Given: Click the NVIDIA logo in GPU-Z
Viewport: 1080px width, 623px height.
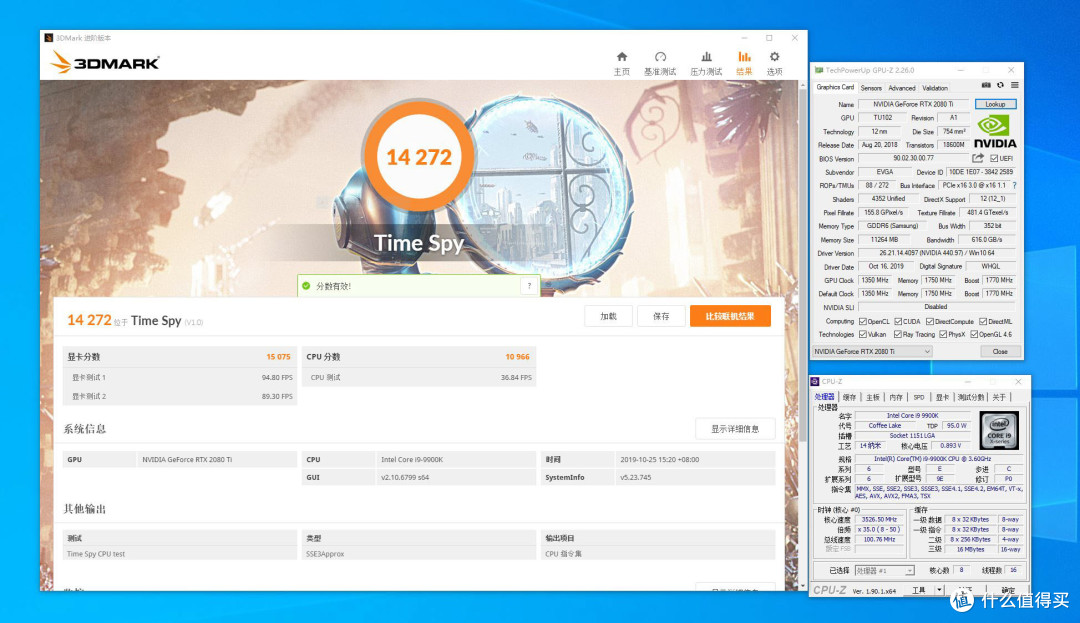Looking at the screenshot, I should [995, 131].
